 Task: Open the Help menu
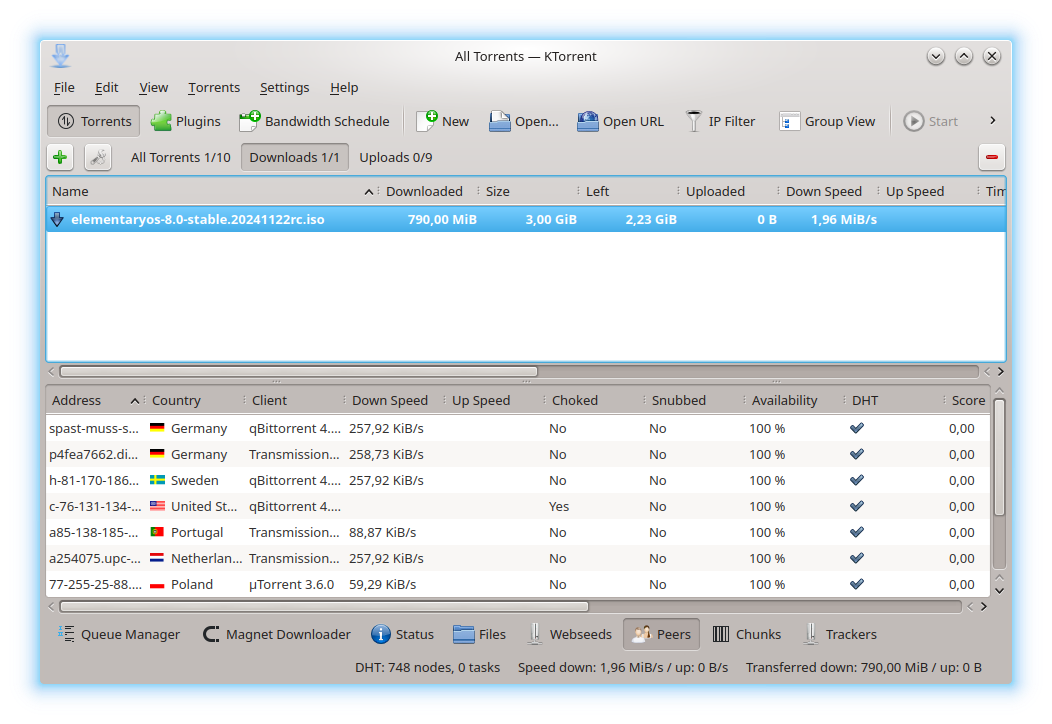click(344, 88)
